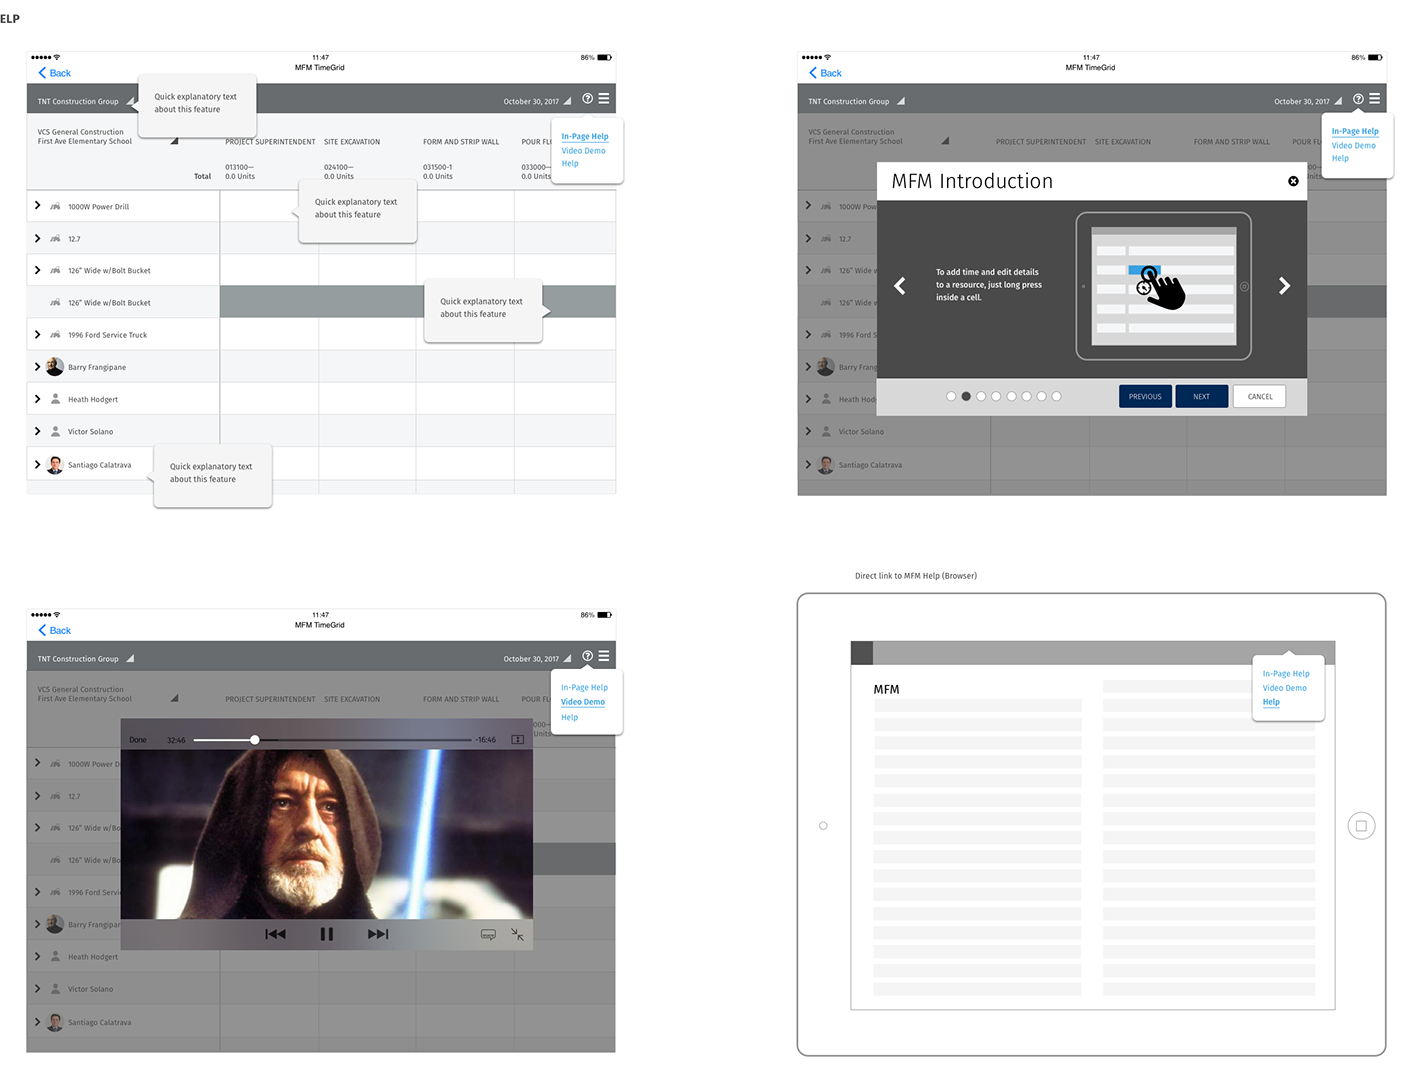This screenshot has width=1420, height=1070.
Task: Open the subtitles icon in video controls
Action: 488,934
